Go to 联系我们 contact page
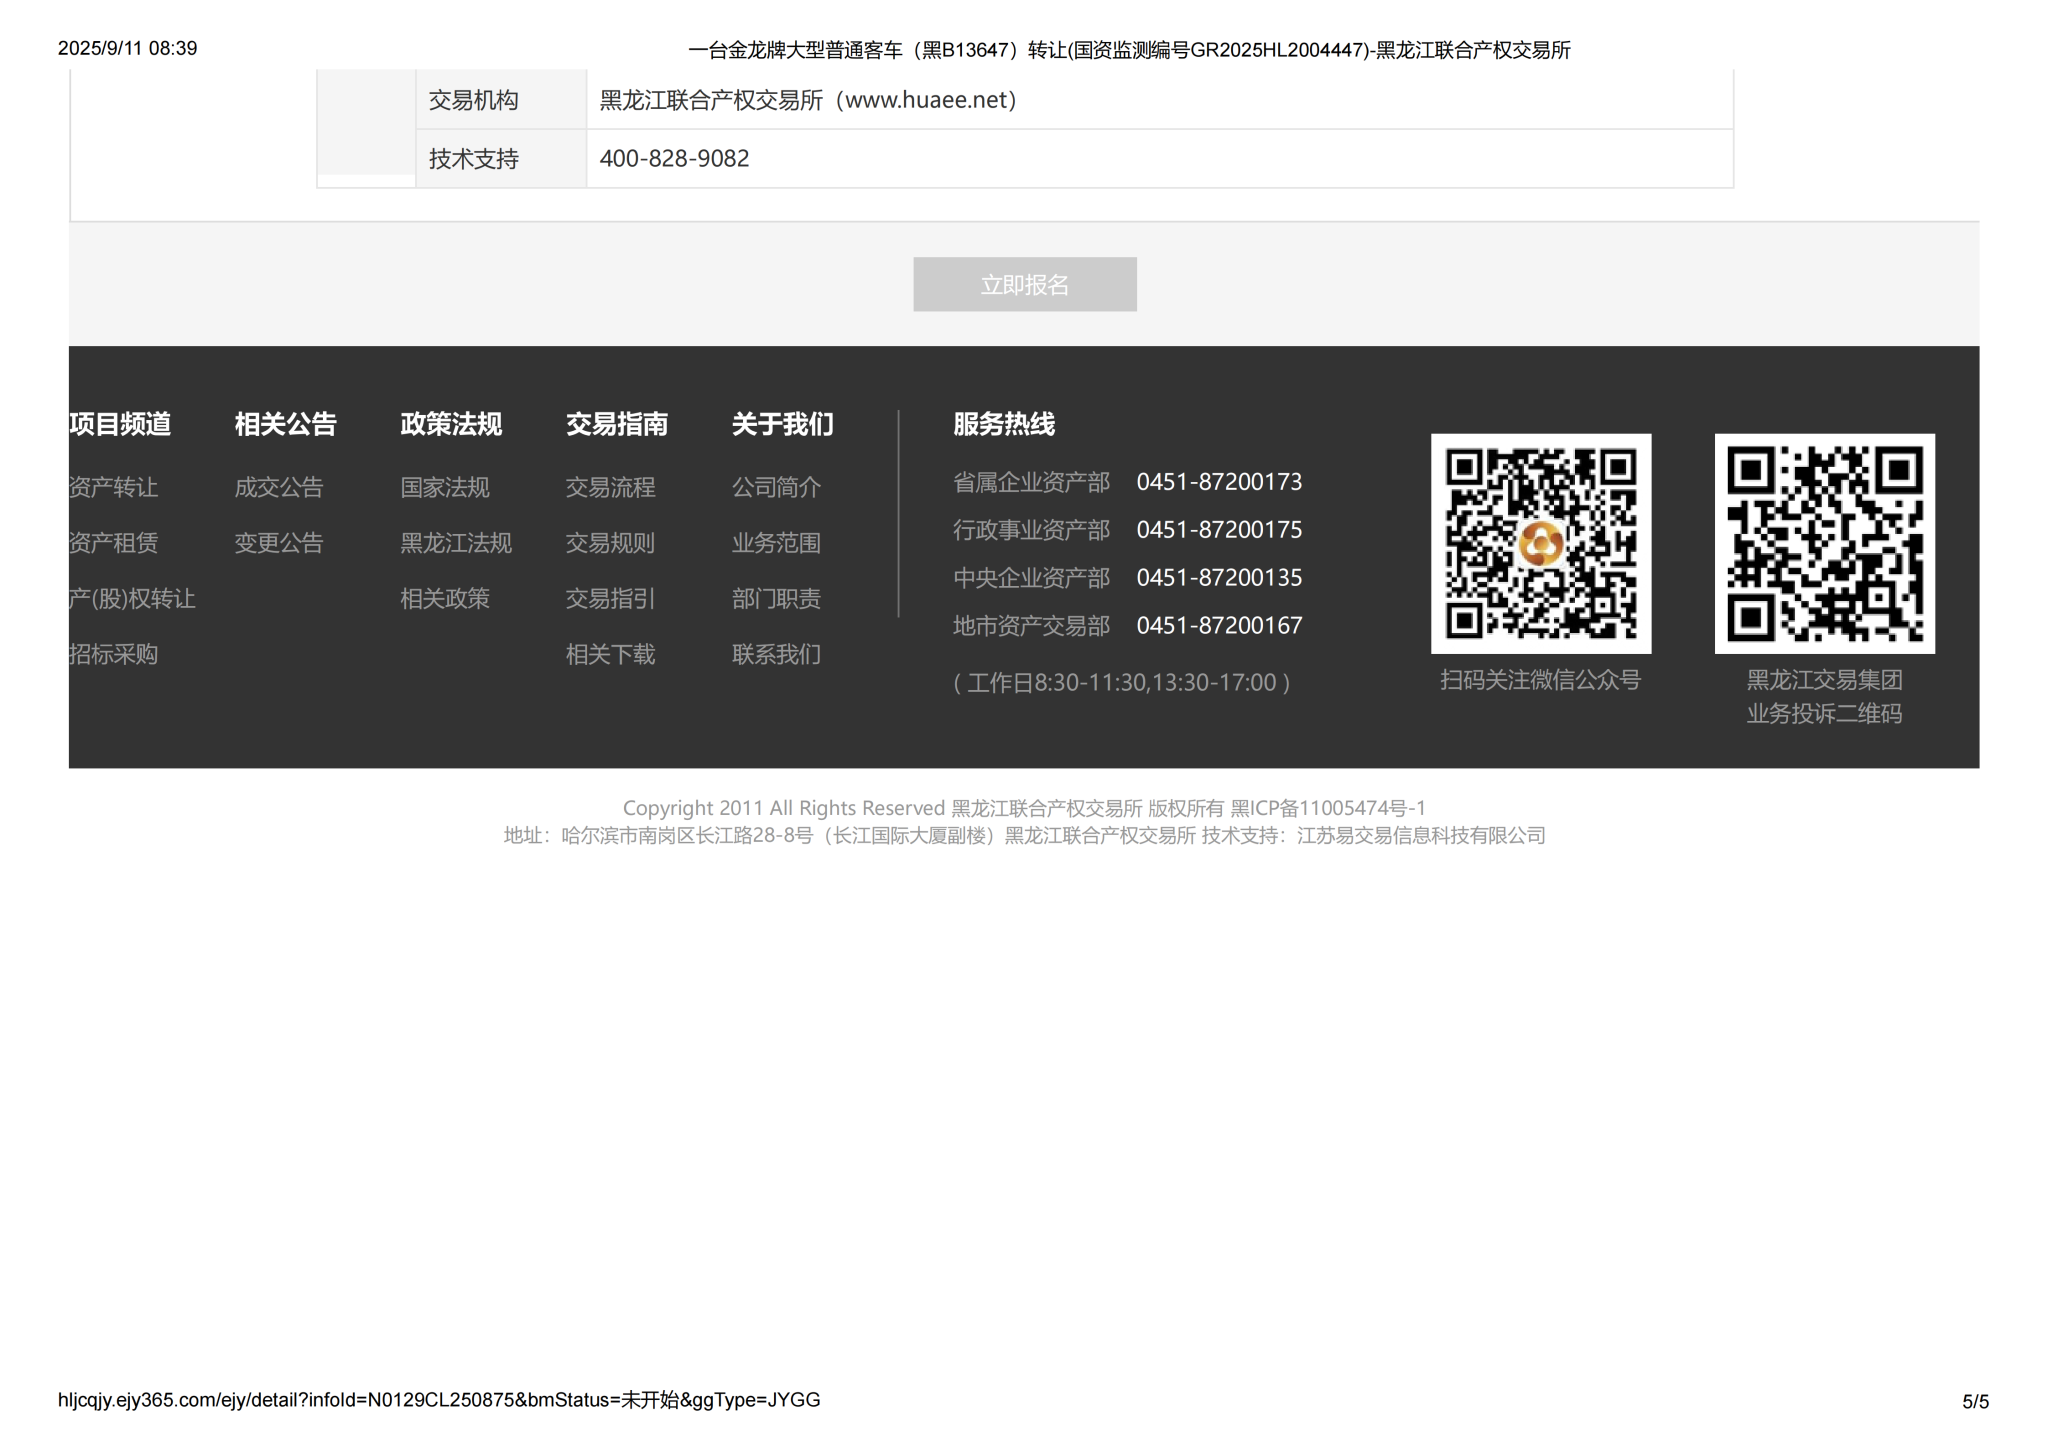The height and width of the screenshot is (1447, 2048). click(x=776, y=654)
